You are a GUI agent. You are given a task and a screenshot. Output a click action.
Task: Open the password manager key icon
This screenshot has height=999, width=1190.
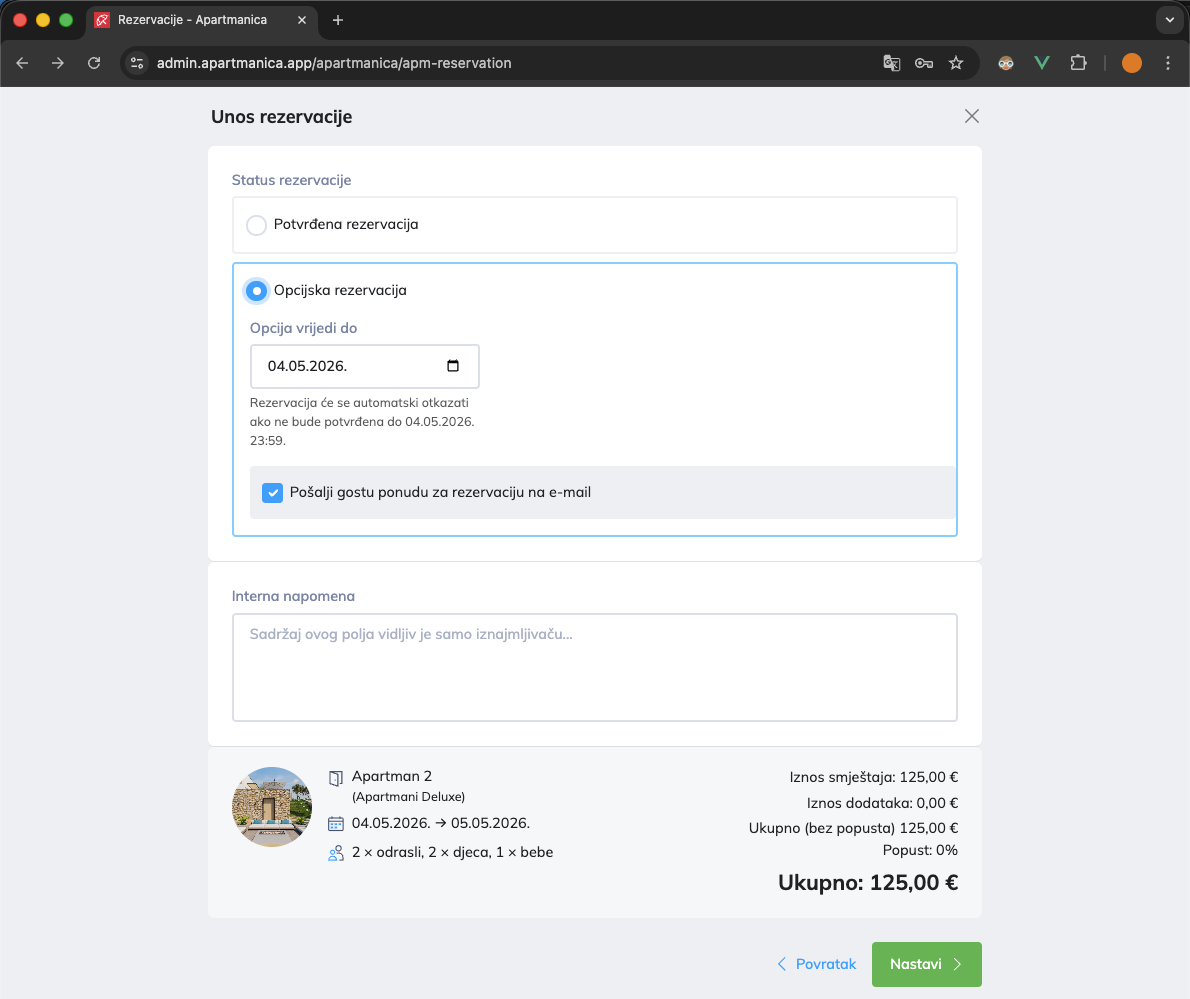(924, 63)
